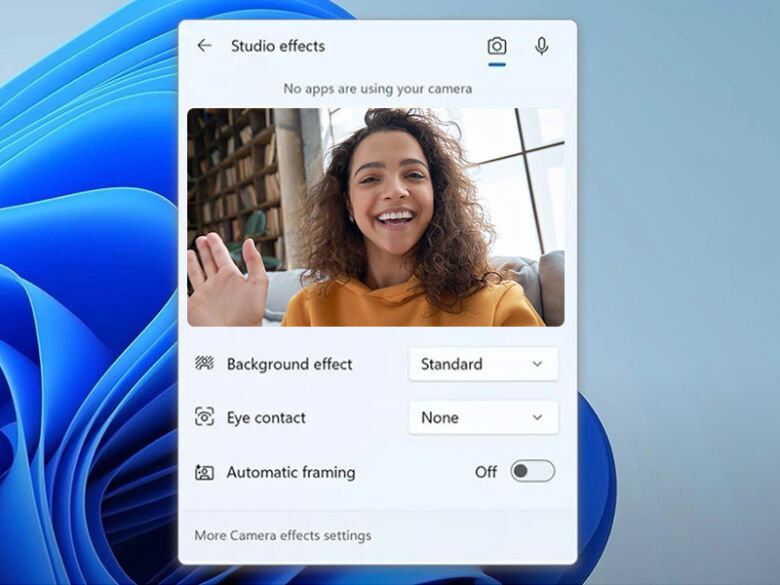Enable the Automatic framing toggle switch
Screen dimensions: 780x585
pos(532,472)
